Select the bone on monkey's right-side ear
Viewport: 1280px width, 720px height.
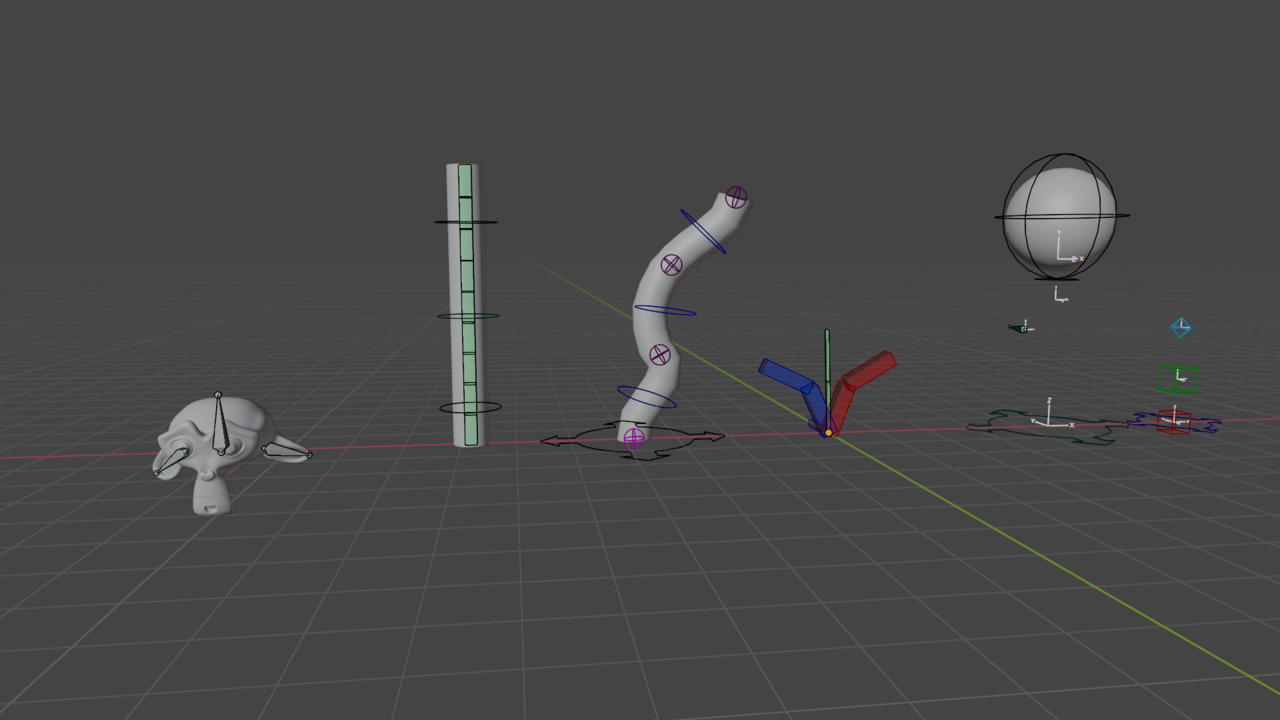pos(287,451)
